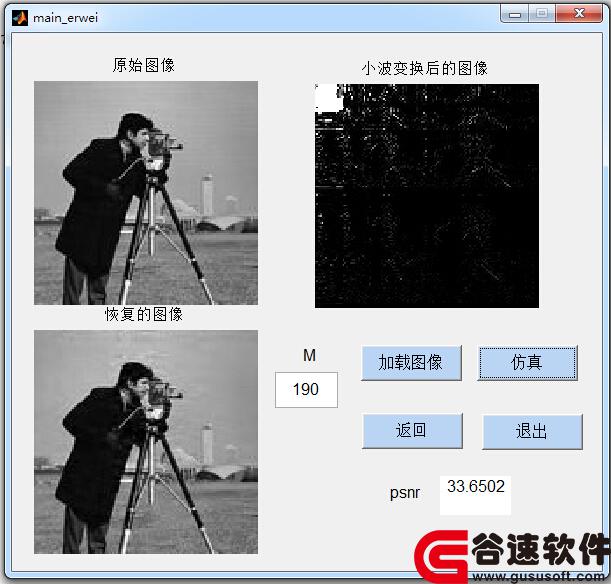Click the wavelet transformed image

(x=427, y=196)
